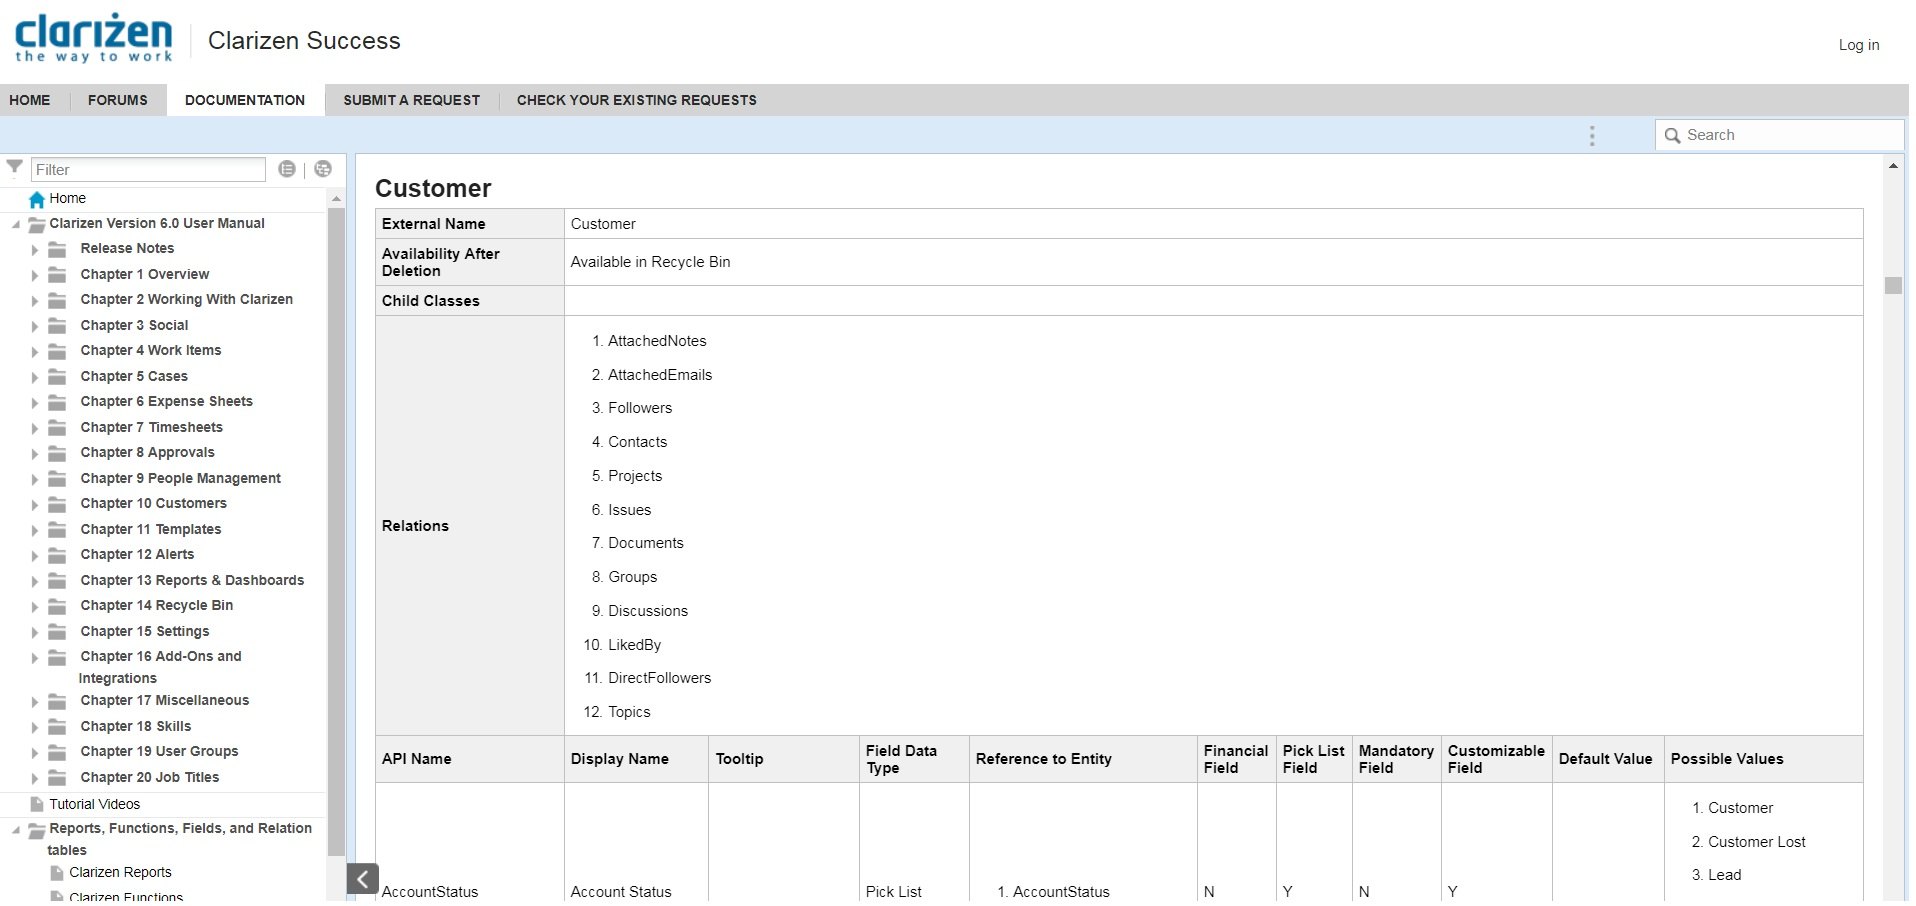Screen dimensions: 1916x906
Task: Click the list view icon beside Filter
Action: tap(287, 169)
